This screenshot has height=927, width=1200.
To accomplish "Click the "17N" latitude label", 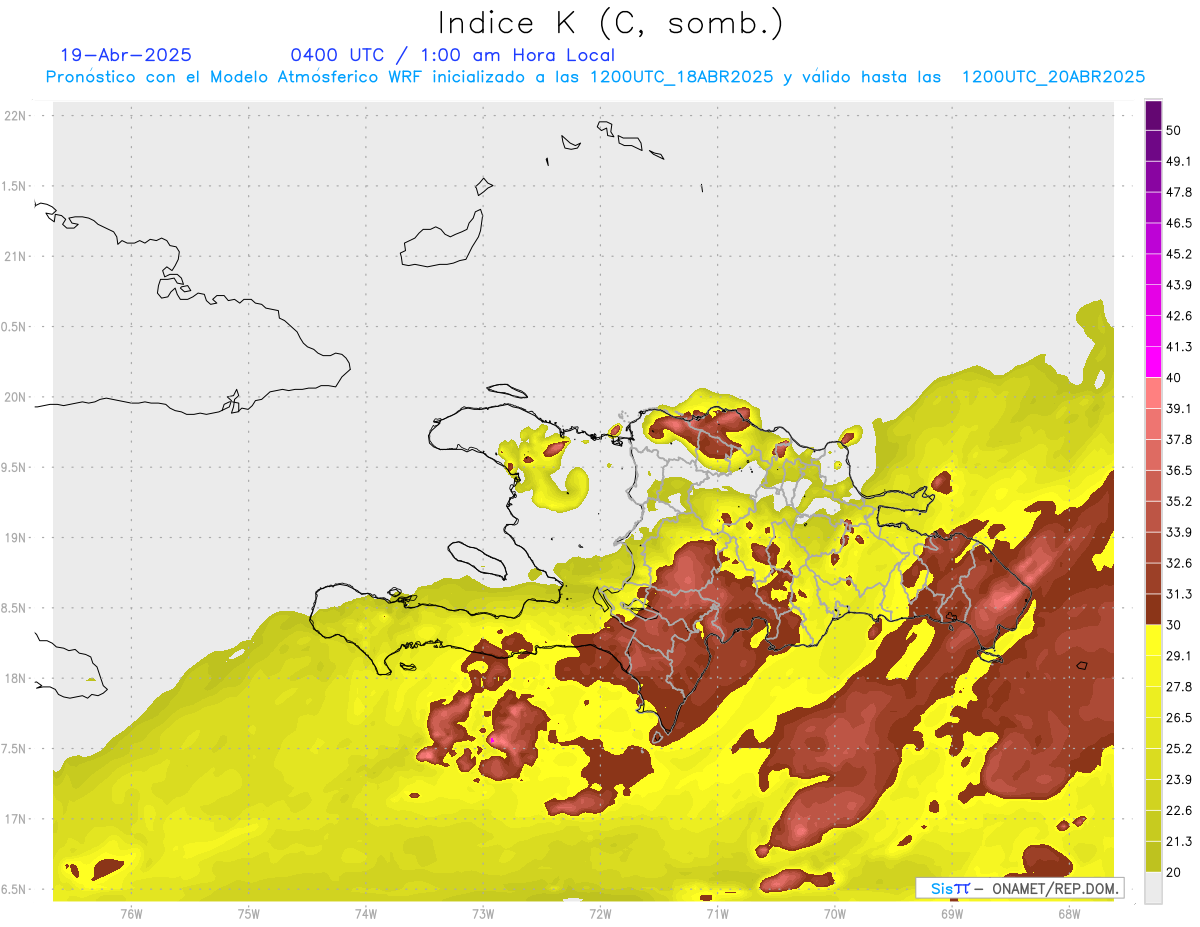I will (x=16, y=819).
